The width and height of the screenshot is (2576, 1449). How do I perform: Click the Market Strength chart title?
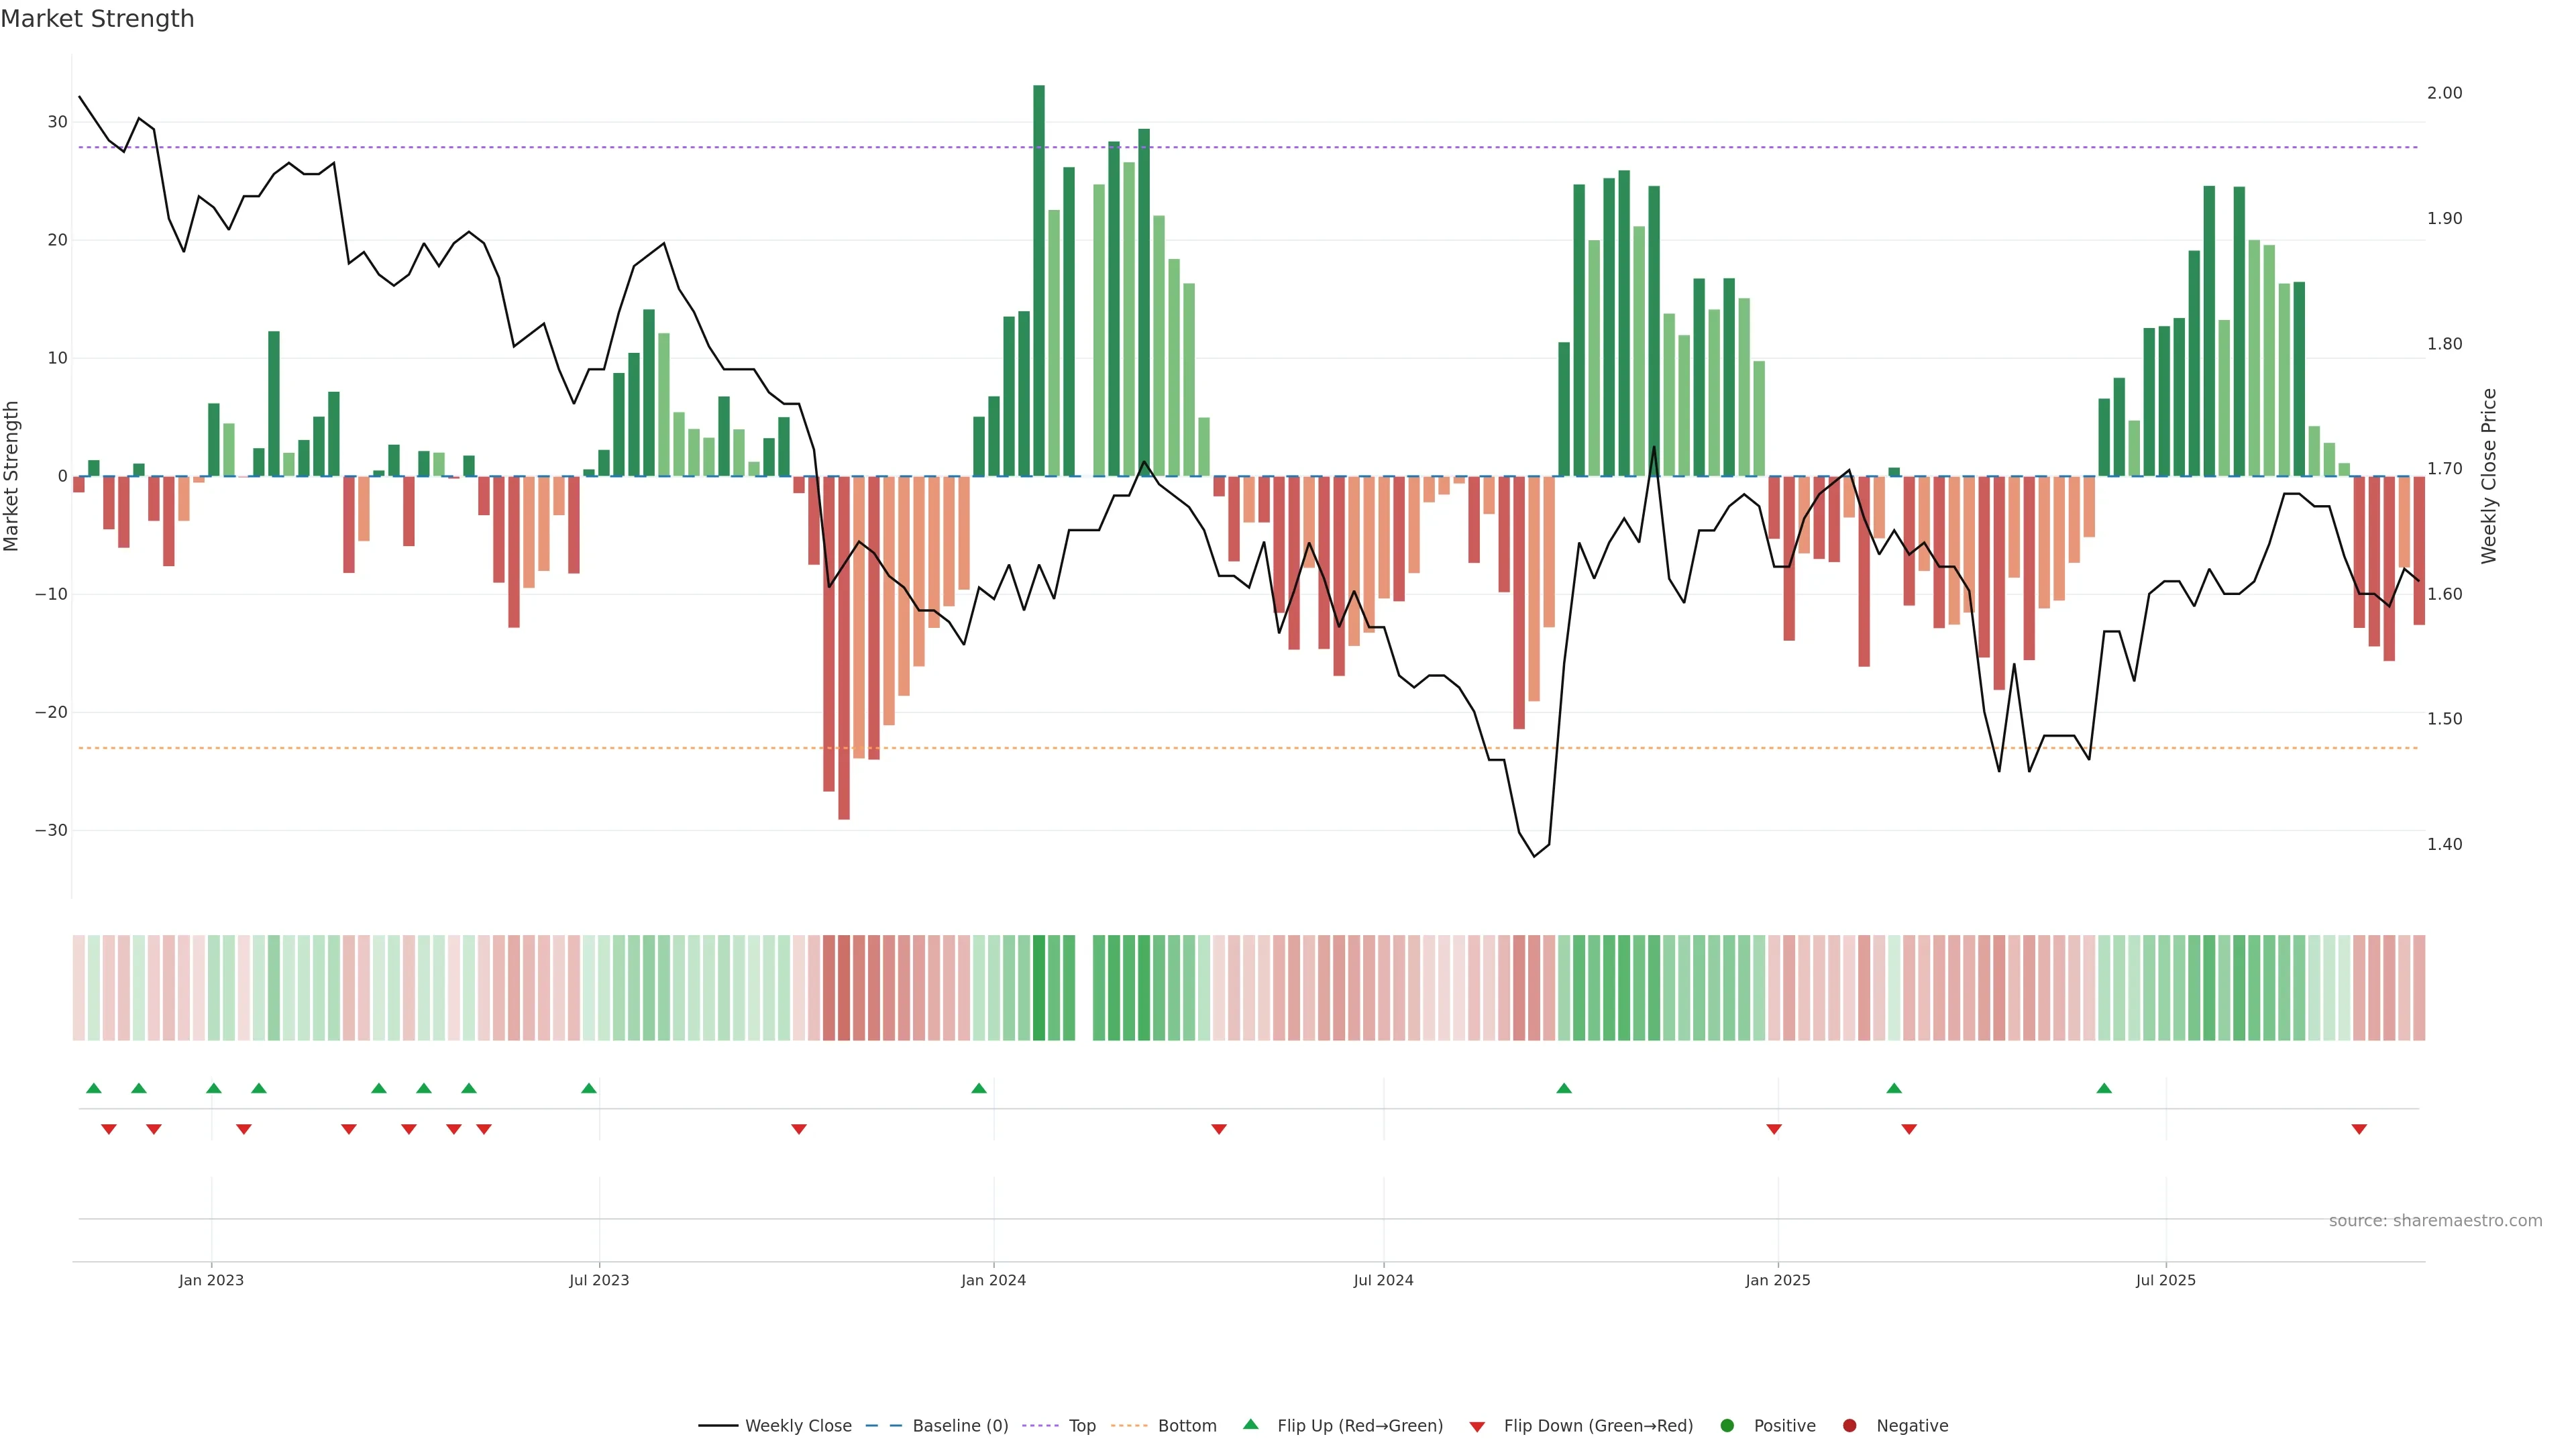click(x=97, y=19)
